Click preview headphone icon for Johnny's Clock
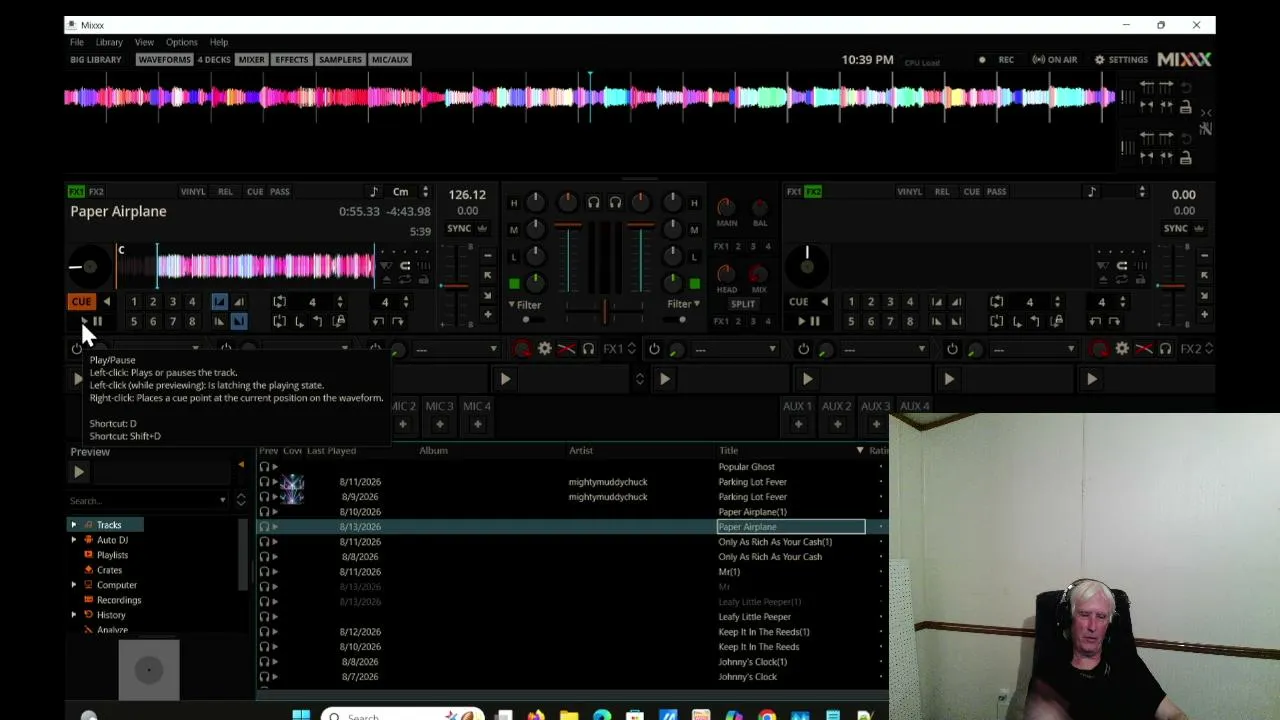 [x=265, y=677]
